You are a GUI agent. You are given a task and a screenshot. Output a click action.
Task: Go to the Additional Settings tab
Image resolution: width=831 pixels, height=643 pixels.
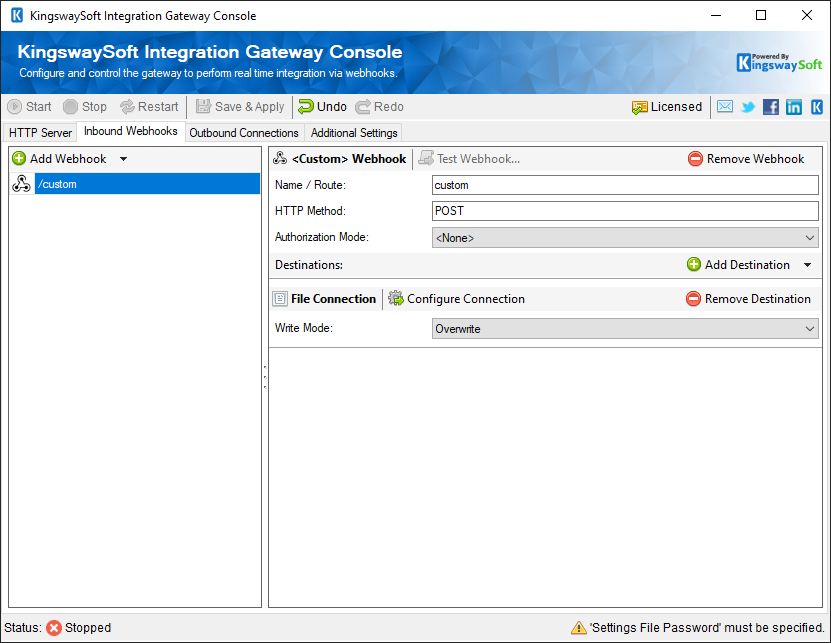tap(354, 133)
